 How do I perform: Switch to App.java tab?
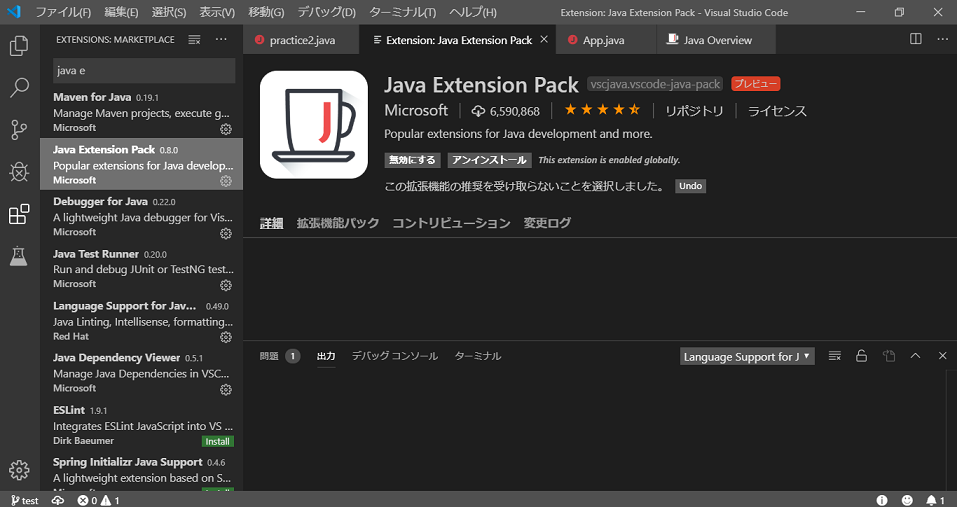(603, 40)
